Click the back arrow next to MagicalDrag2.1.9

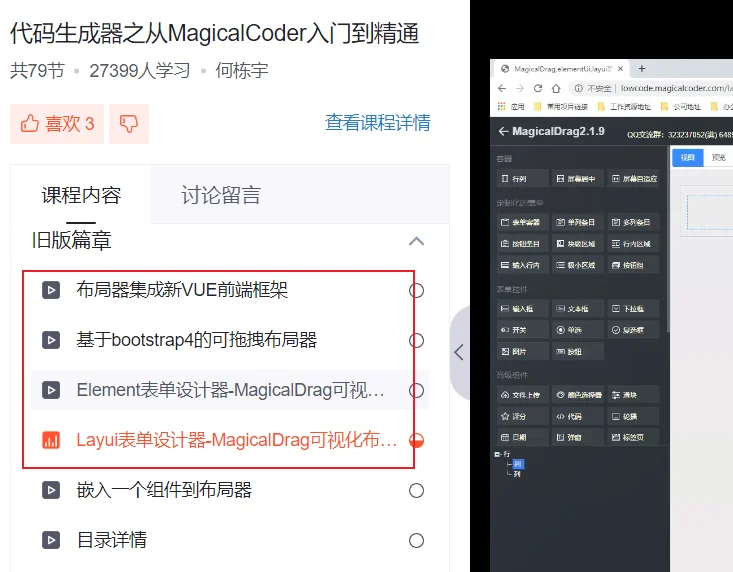(503, 131)
